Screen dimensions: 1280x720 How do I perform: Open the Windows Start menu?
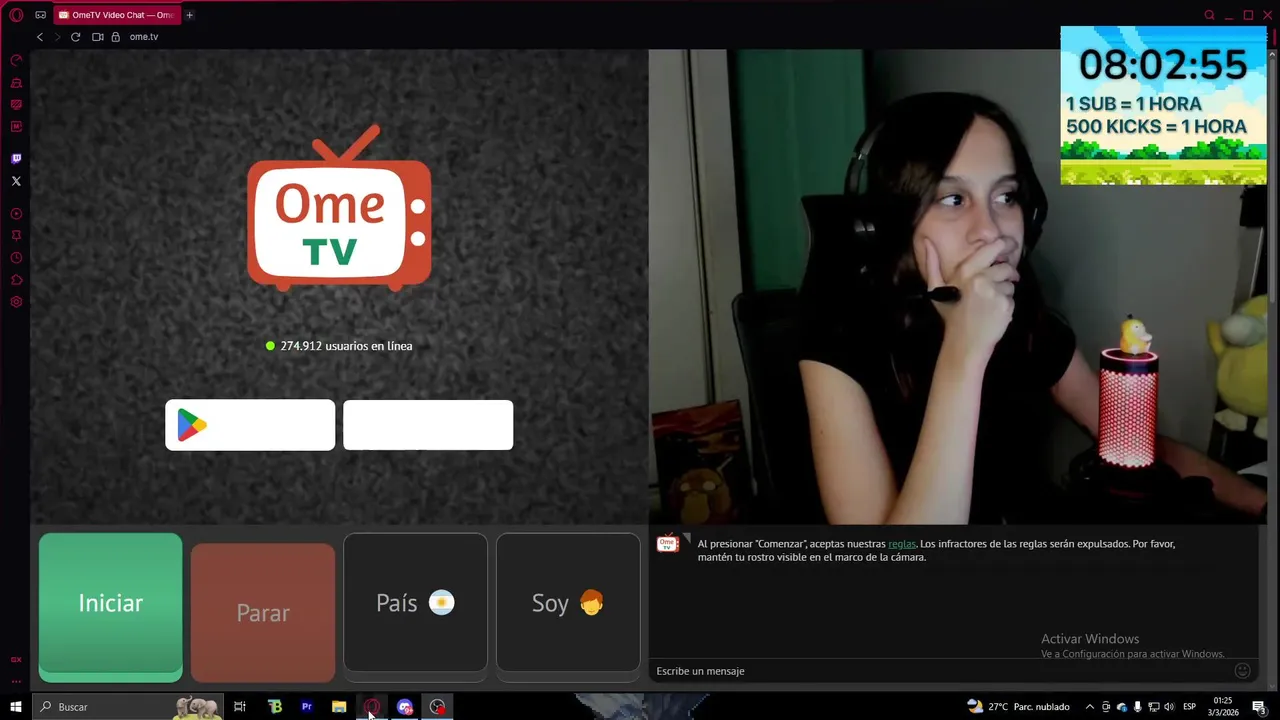(x=16, y=707)
